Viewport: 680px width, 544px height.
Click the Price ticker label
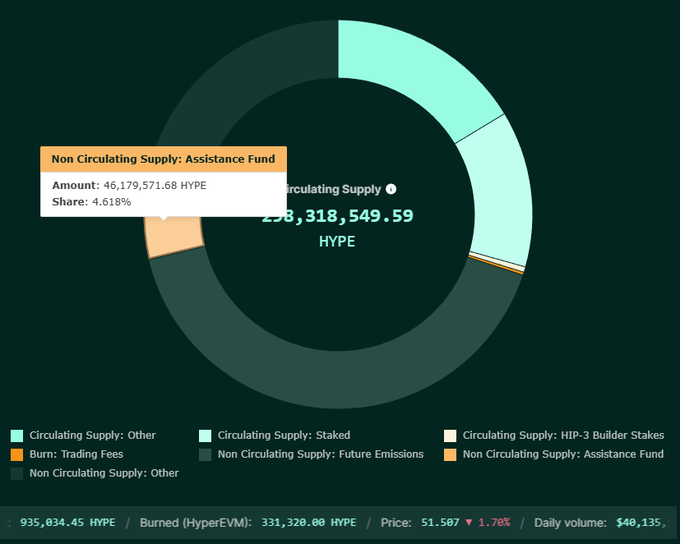pos(396,522)
